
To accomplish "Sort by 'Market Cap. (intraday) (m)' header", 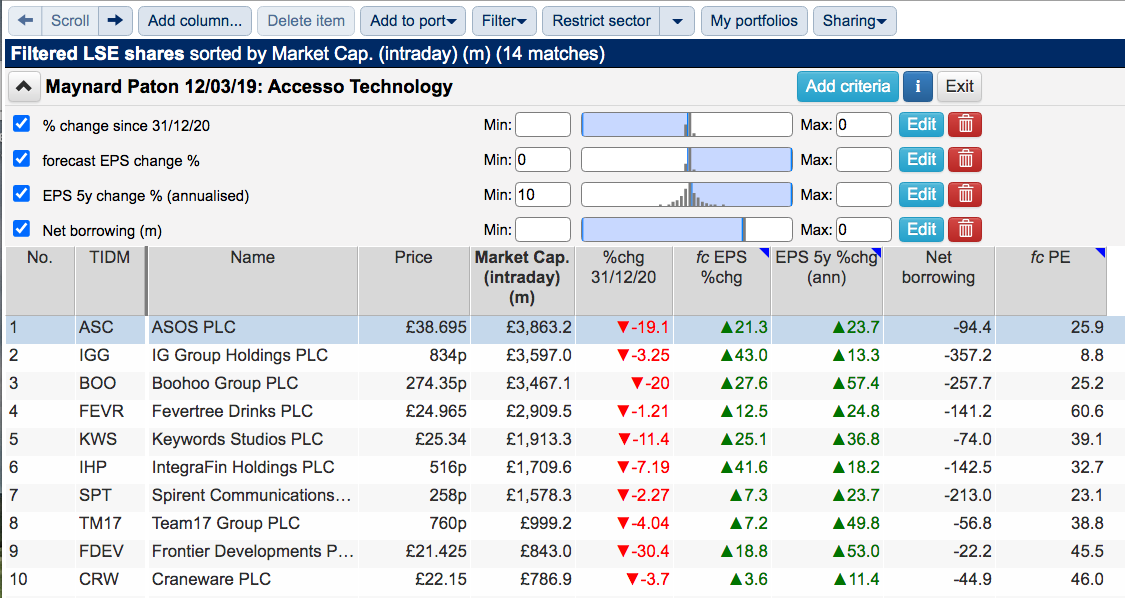I will pos(522,281).
